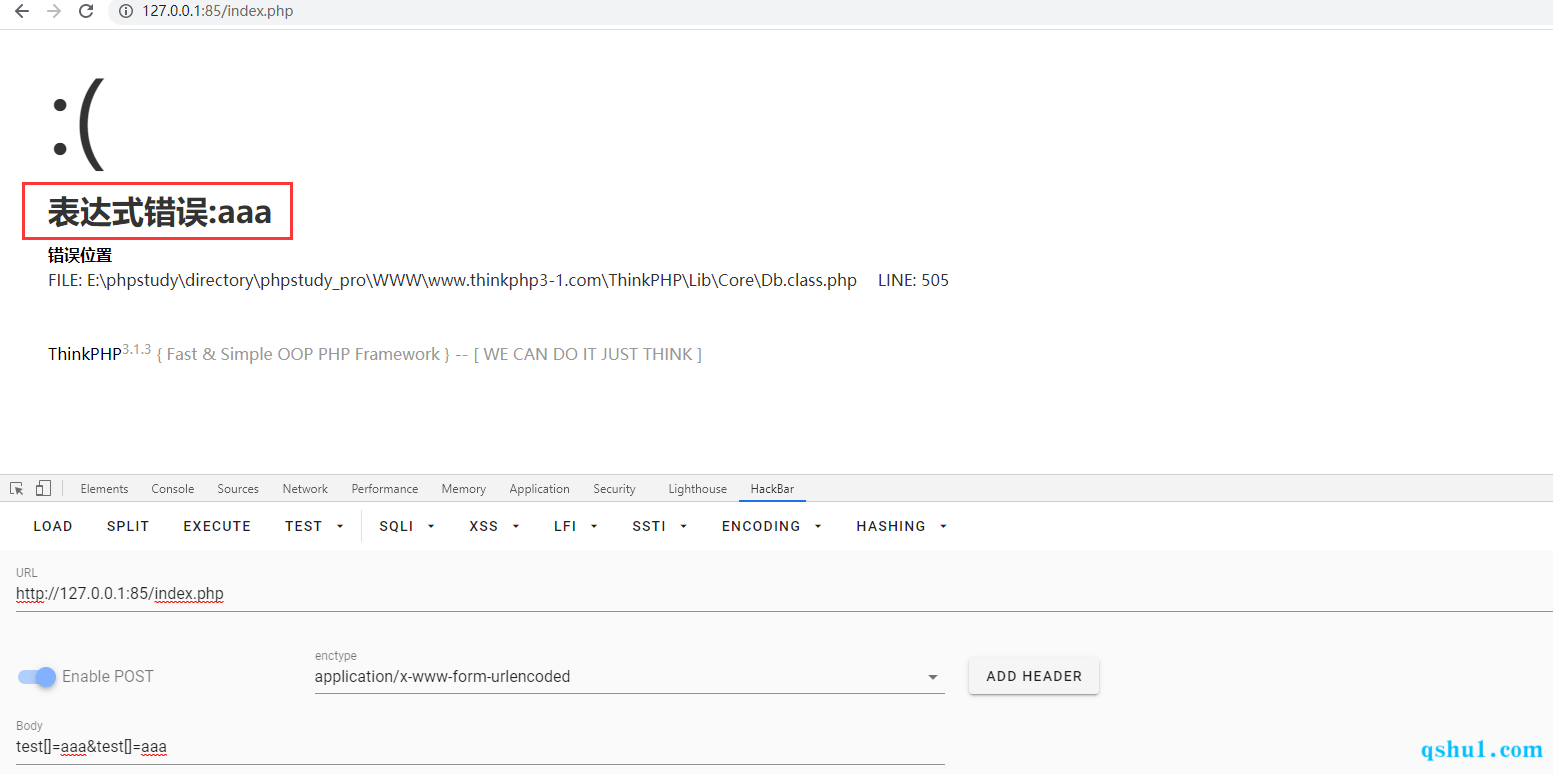Click the LOAD button in HackBar

(53, 526)
